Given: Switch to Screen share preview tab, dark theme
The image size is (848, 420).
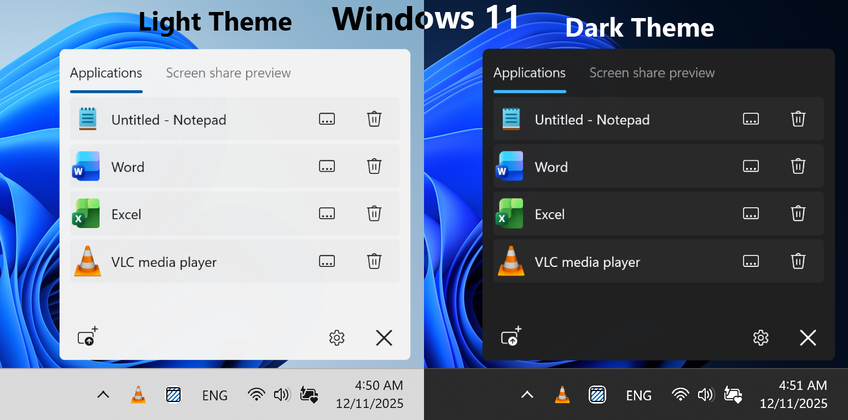Looking at the screenshot, I should (652, 73).
